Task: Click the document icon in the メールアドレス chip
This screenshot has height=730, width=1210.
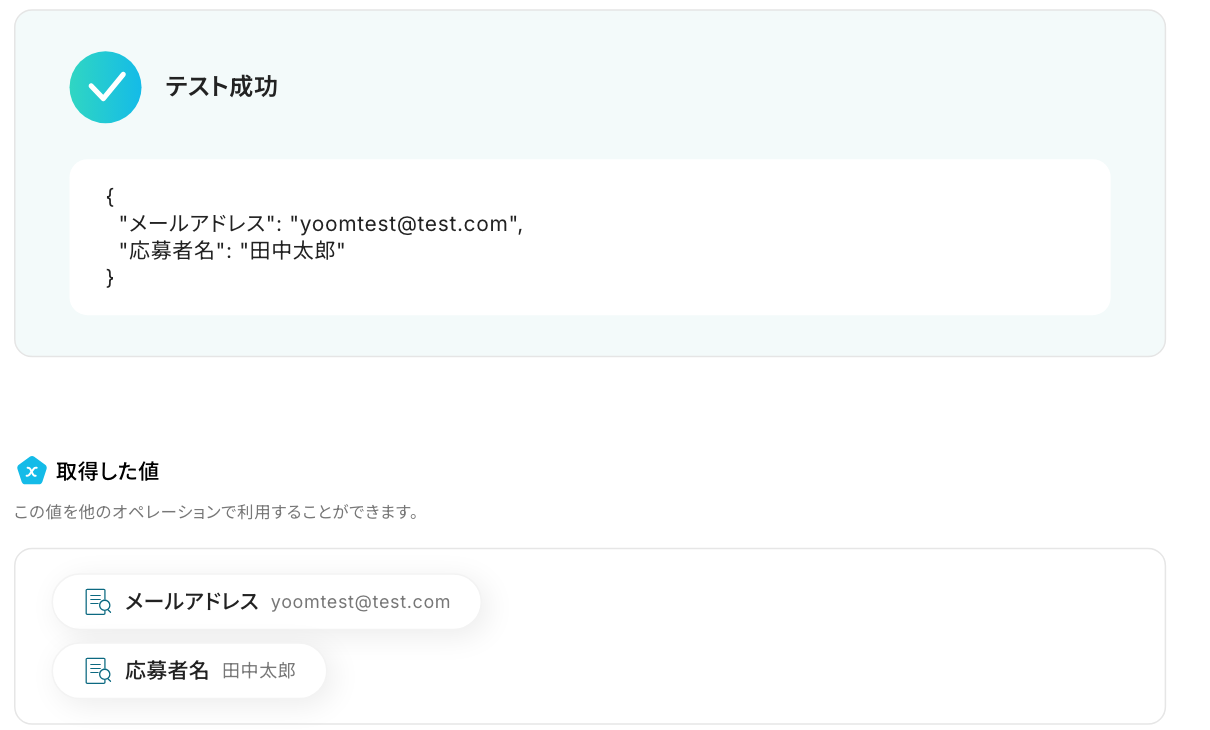Action: (98, 602)
